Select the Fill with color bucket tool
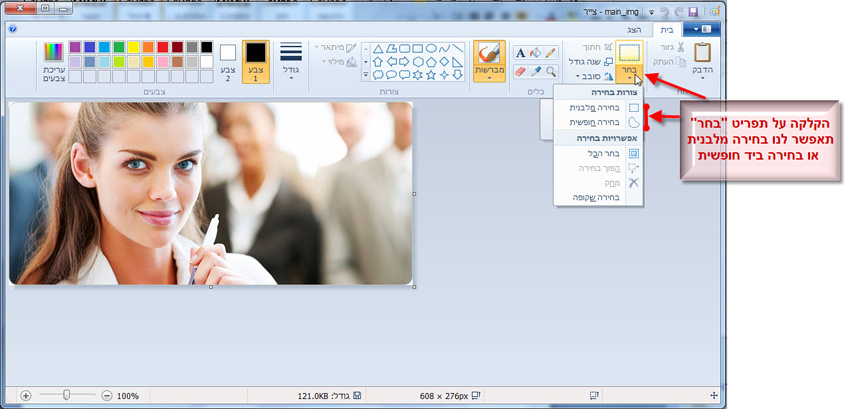 coord(536,53)
